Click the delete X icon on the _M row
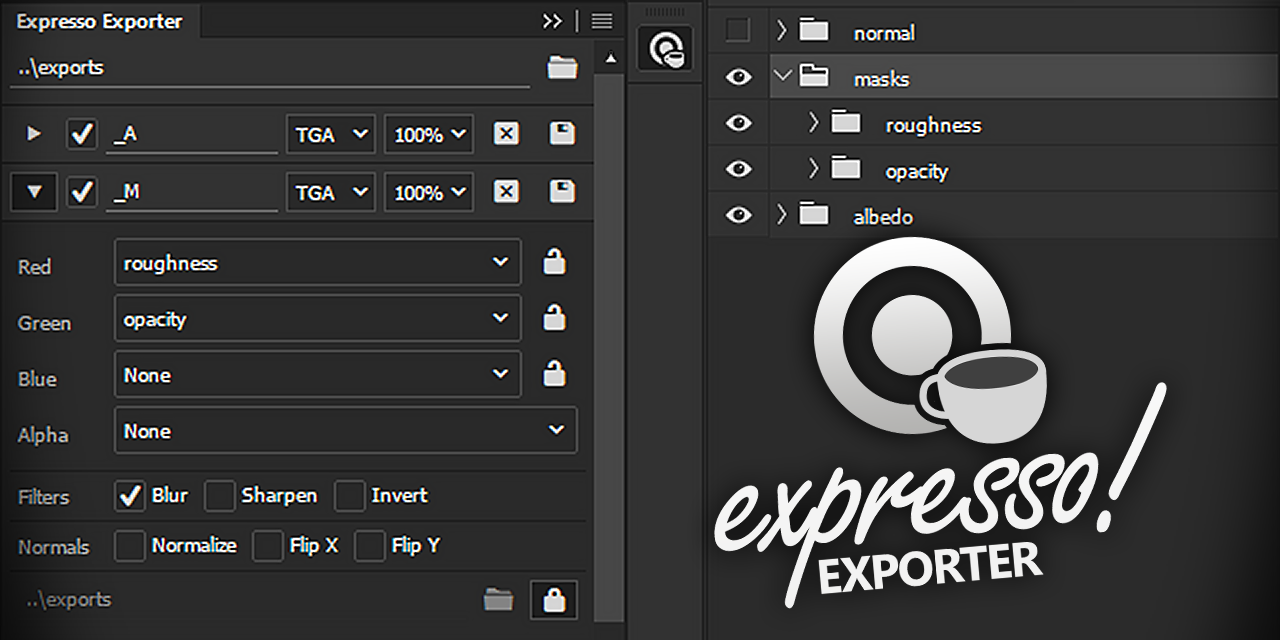 click(506, 191)
